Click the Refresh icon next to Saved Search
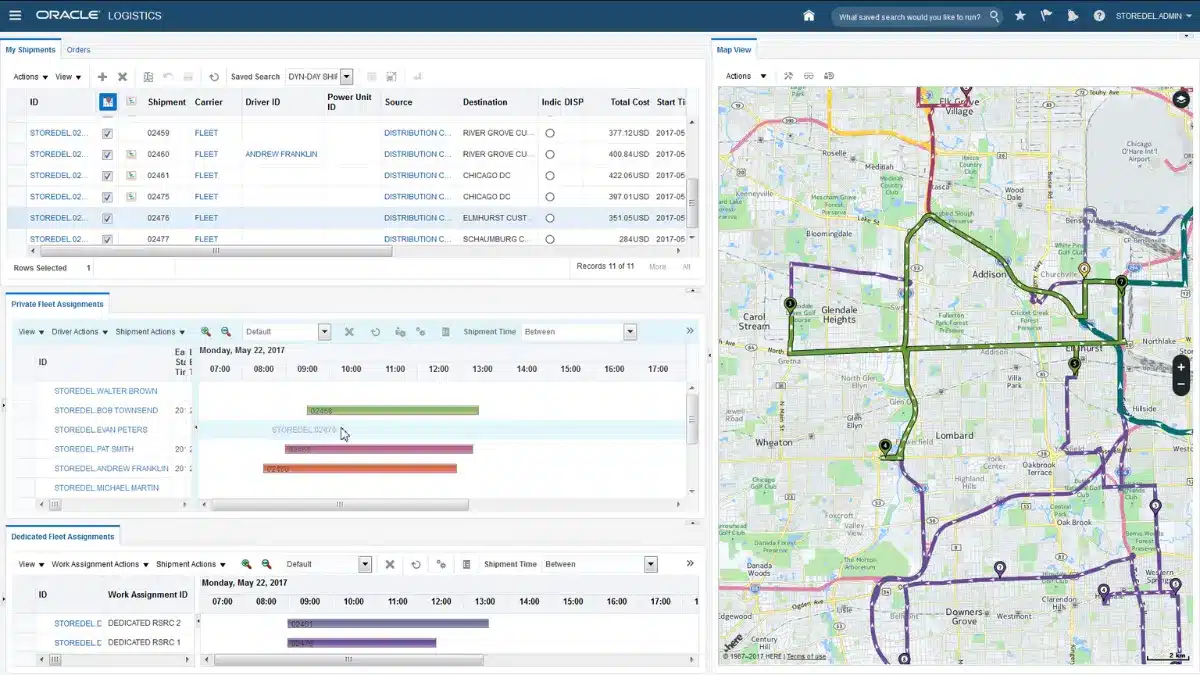The image size is (1200, 675). pos(213,76)
